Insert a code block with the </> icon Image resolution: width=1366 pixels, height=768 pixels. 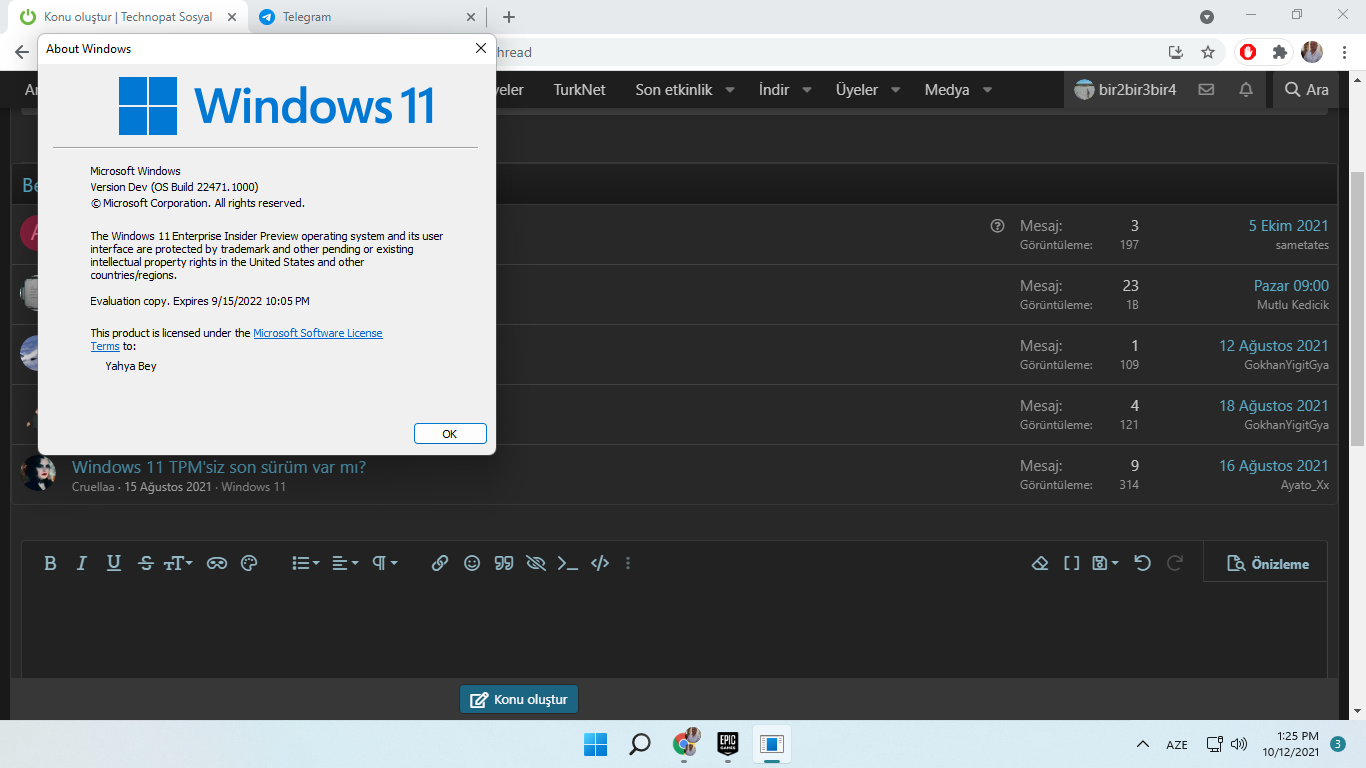coord(600,563)
